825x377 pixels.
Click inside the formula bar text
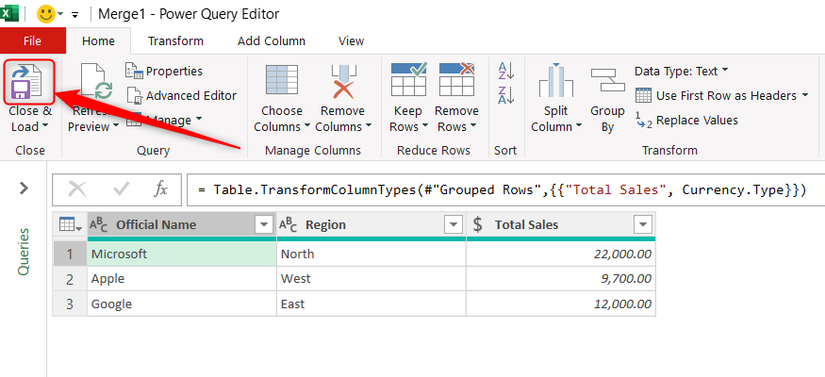502,190
